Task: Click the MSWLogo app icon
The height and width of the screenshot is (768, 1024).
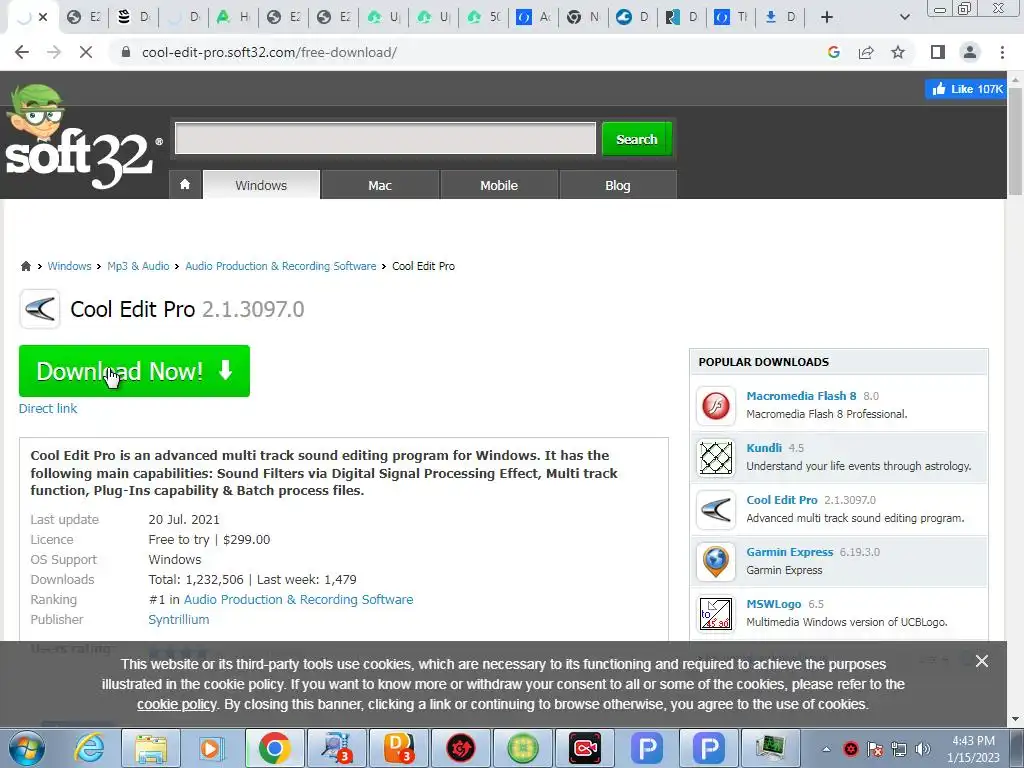Action: pyautogui.click(x=716, y=614)
